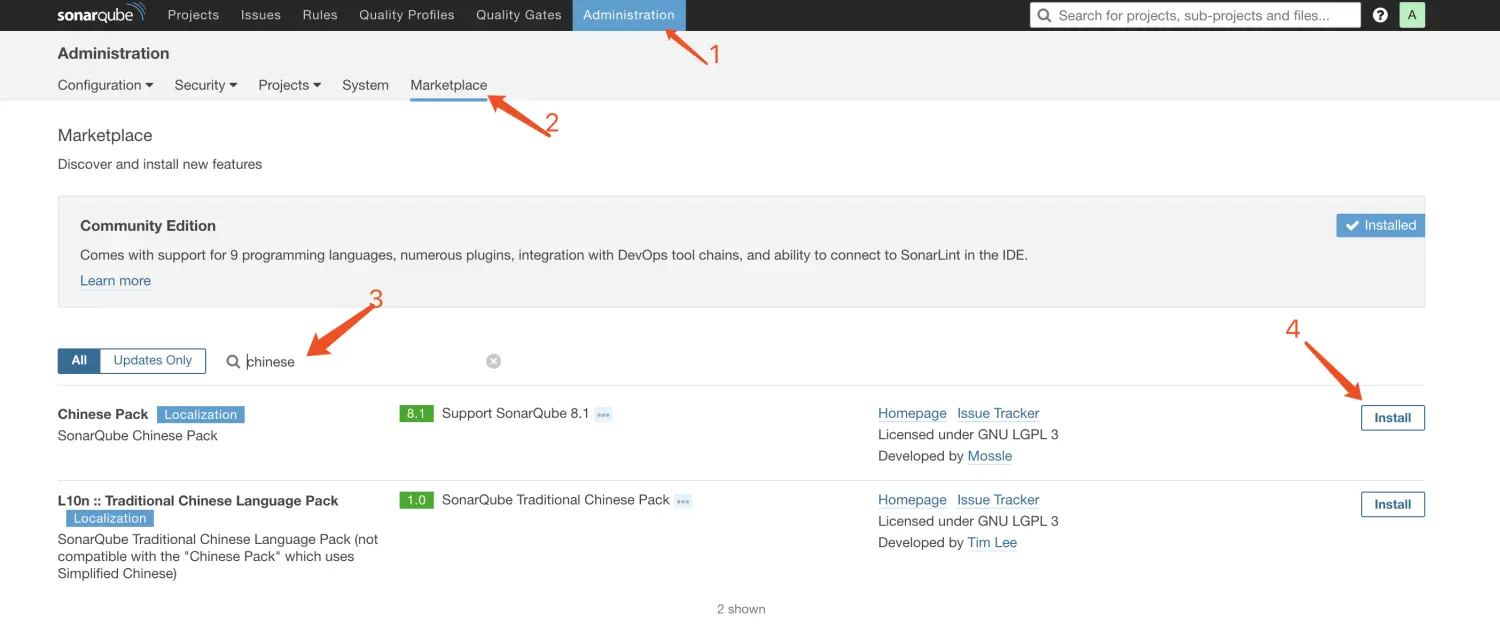Clear the chinese search text with X icon
Image resolution: width=1500 pixels, height=638 pixels.
pos(493,361)
